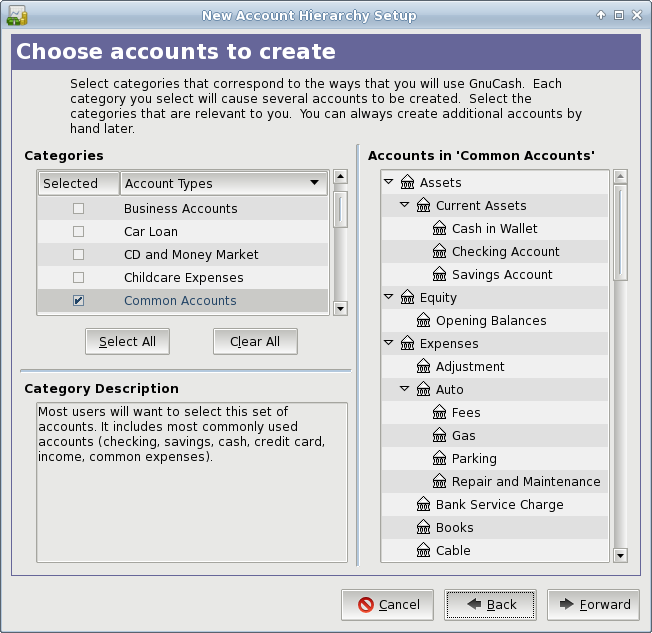652x633 pixels.
Task: Select the Business Accounts row text
Action: (x=180, y=208)
